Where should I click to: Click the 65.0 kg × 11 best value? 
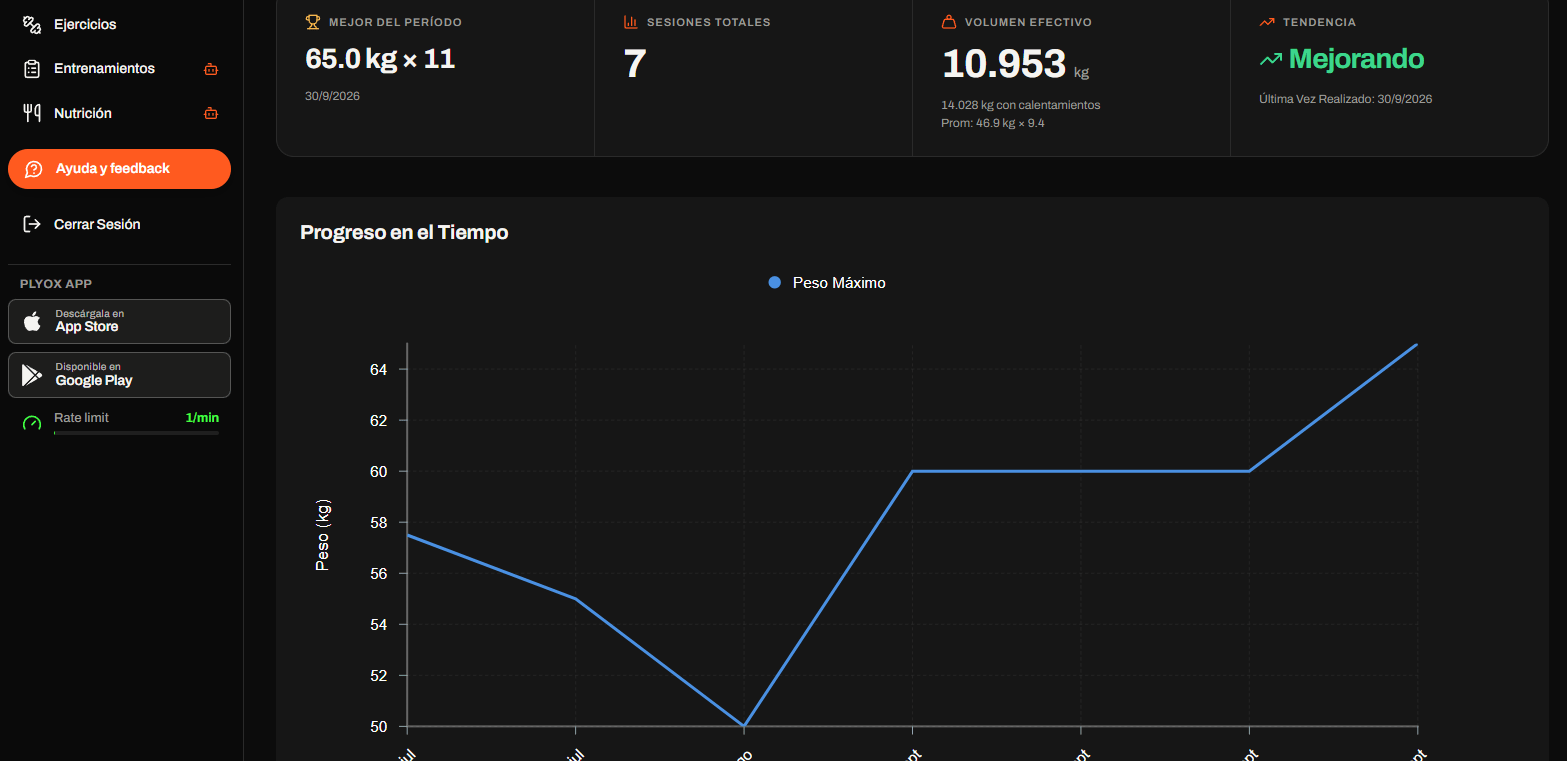380,59
